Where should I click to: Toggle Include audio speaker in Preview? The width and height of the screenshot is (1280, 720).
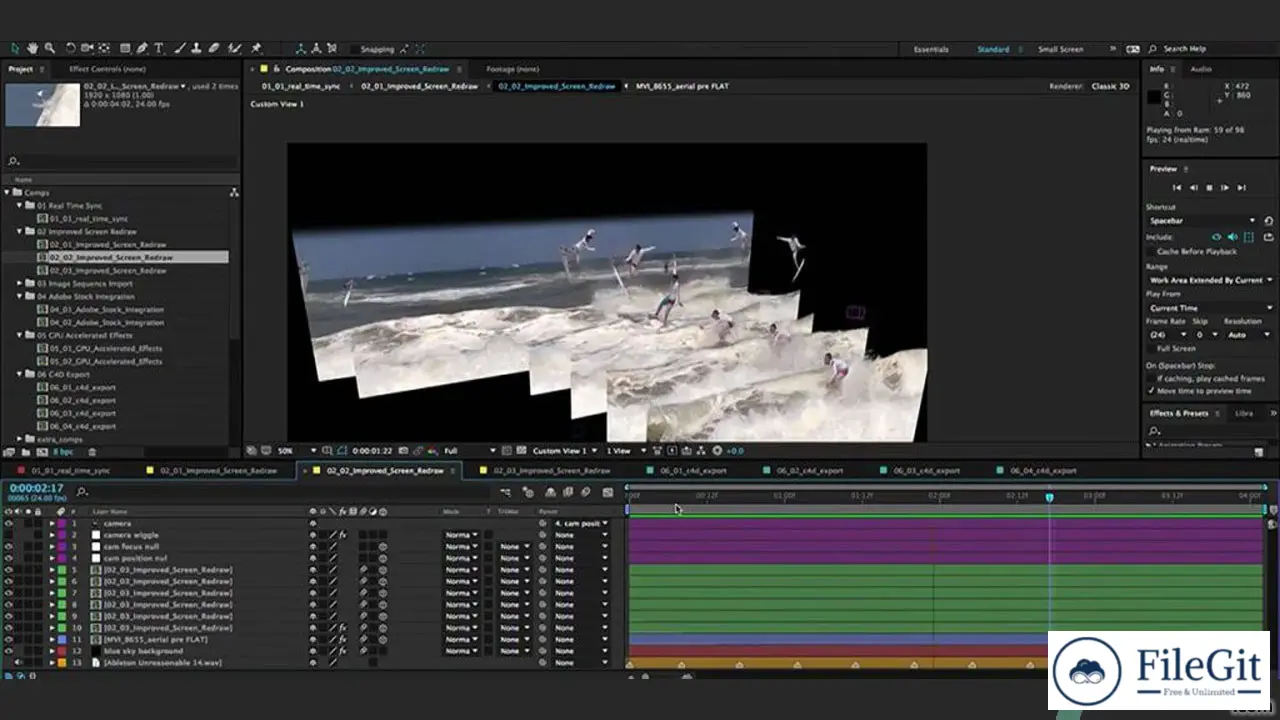coord(1232,237)
